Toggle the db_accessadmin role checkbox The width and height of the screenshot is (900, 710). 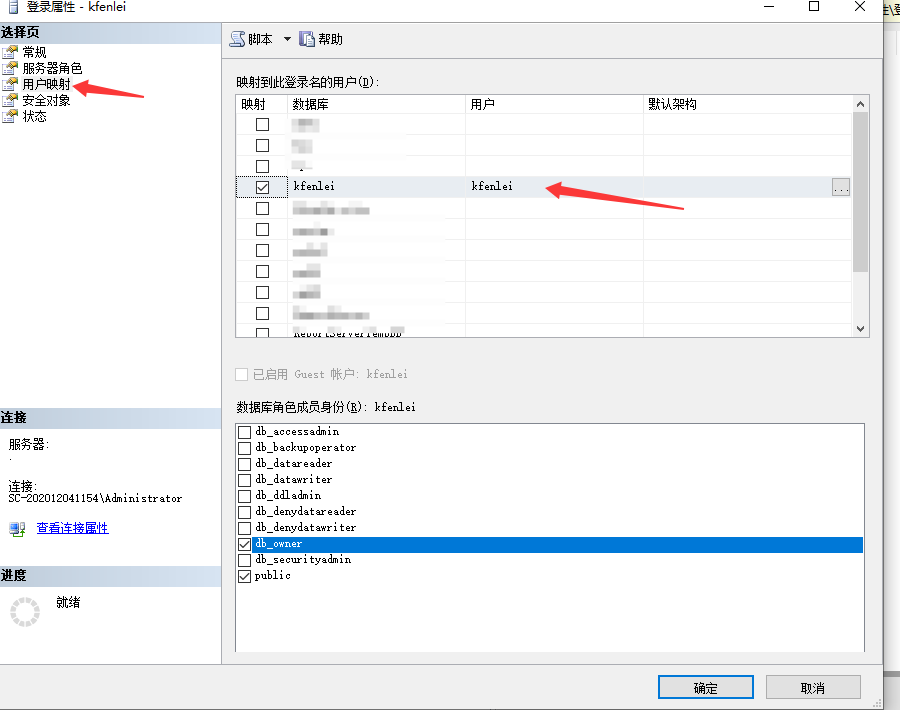coord(245,432)
